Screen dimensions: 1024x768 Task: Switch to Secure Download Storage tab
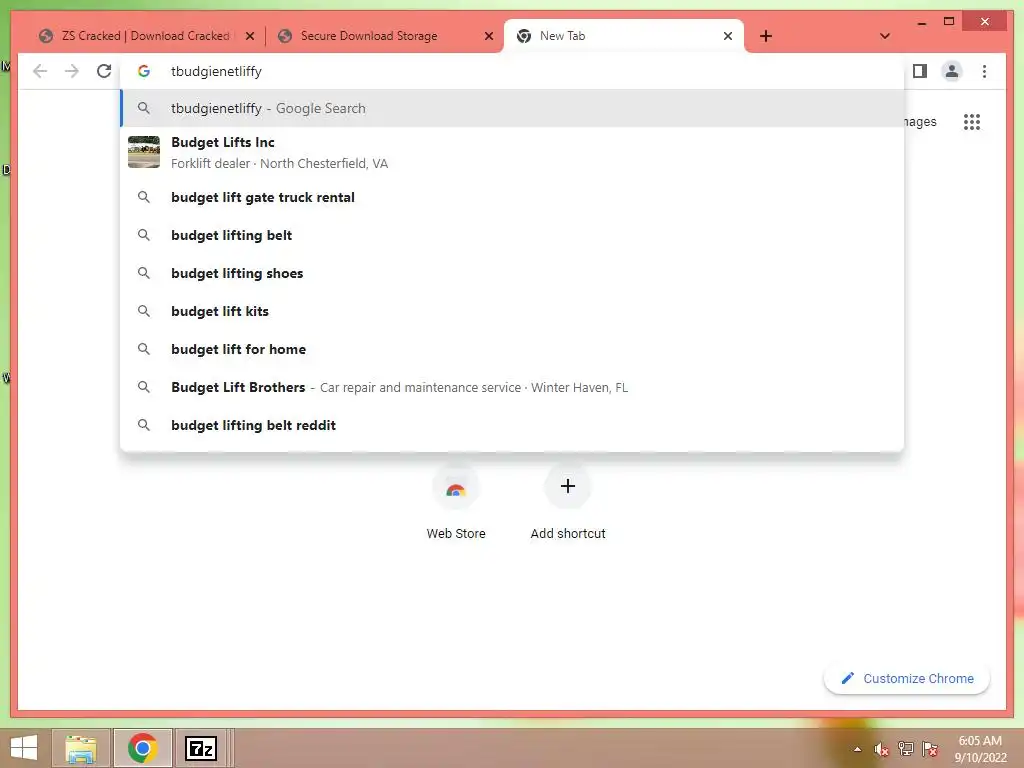384,36
